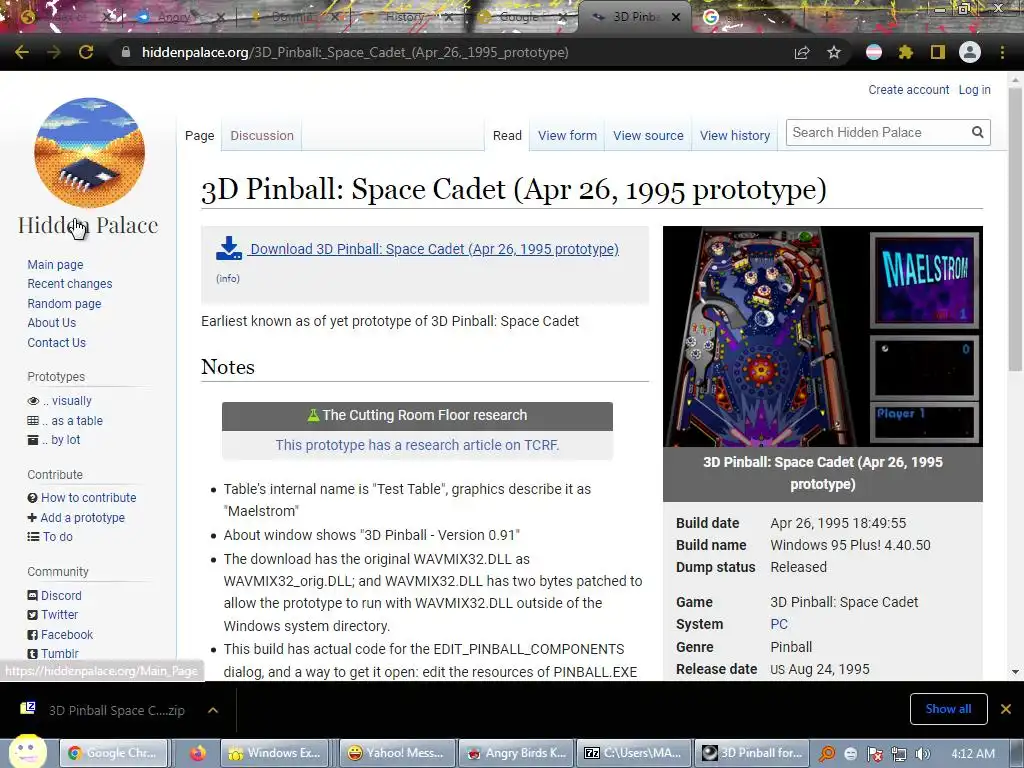1024x768 pixels.
Task: Open the Facebook community link
Action: click(67, 634)
